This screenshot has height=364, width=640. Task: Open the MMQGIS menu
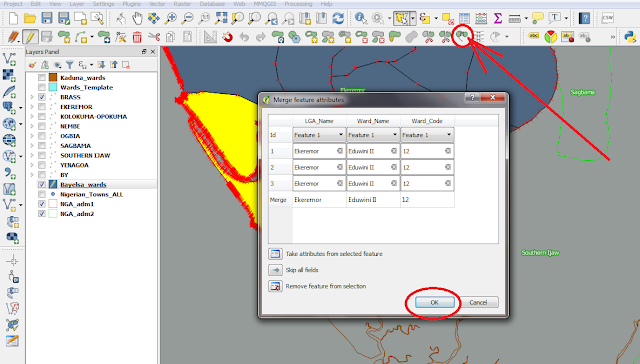pyautogui.click(x=265, y=4)
